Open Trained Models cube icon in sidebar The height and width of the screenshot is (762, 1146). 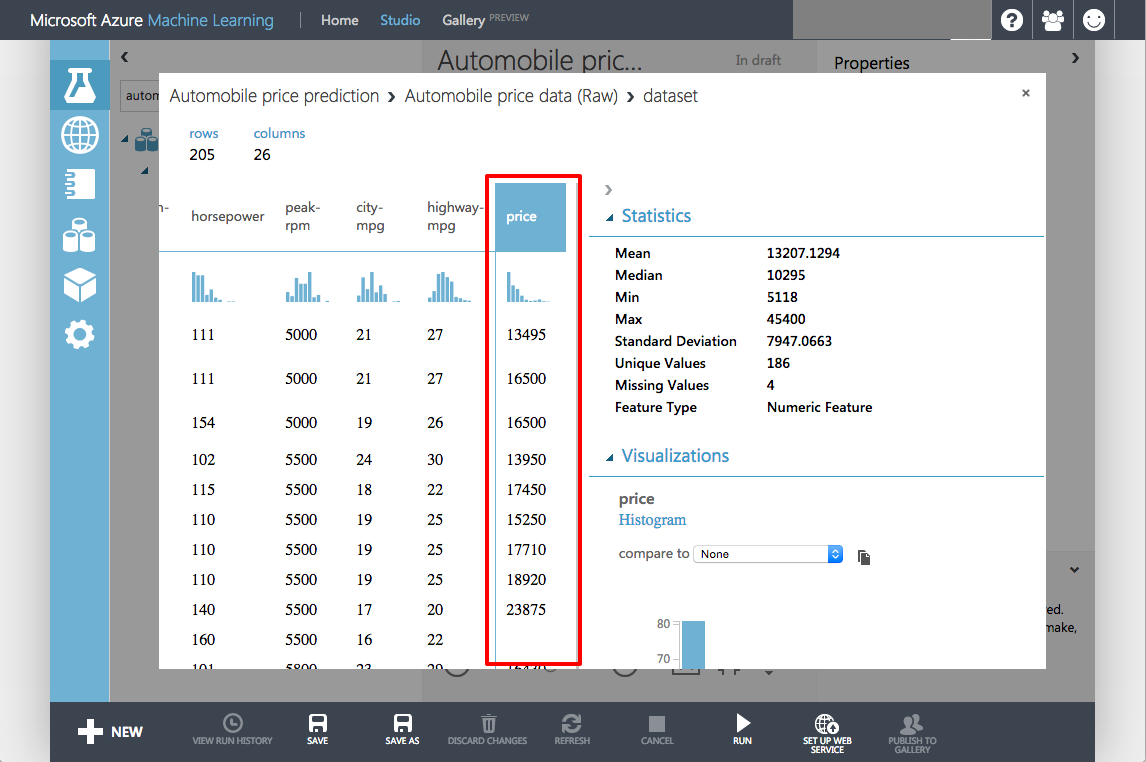tap(80, 285)
